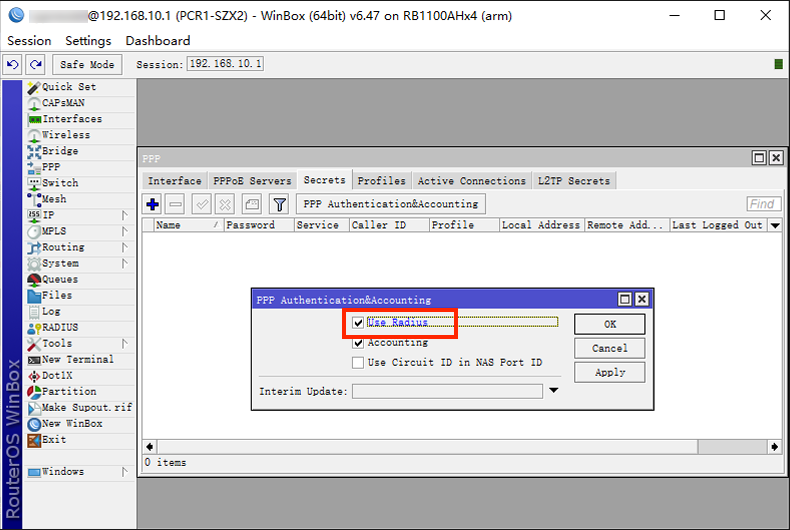This screenshot has width=790, height=530.
Task: Open CAPsMAN from the sidebar
Action: (81, 103)
